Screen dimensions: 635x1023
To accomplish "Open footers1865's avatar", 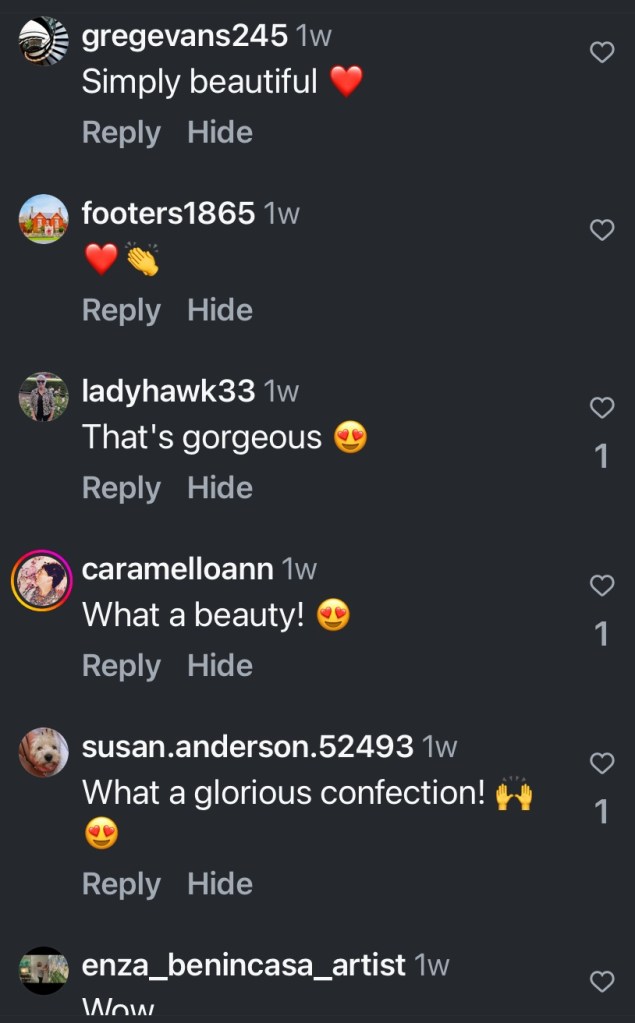I will point(44,219).
